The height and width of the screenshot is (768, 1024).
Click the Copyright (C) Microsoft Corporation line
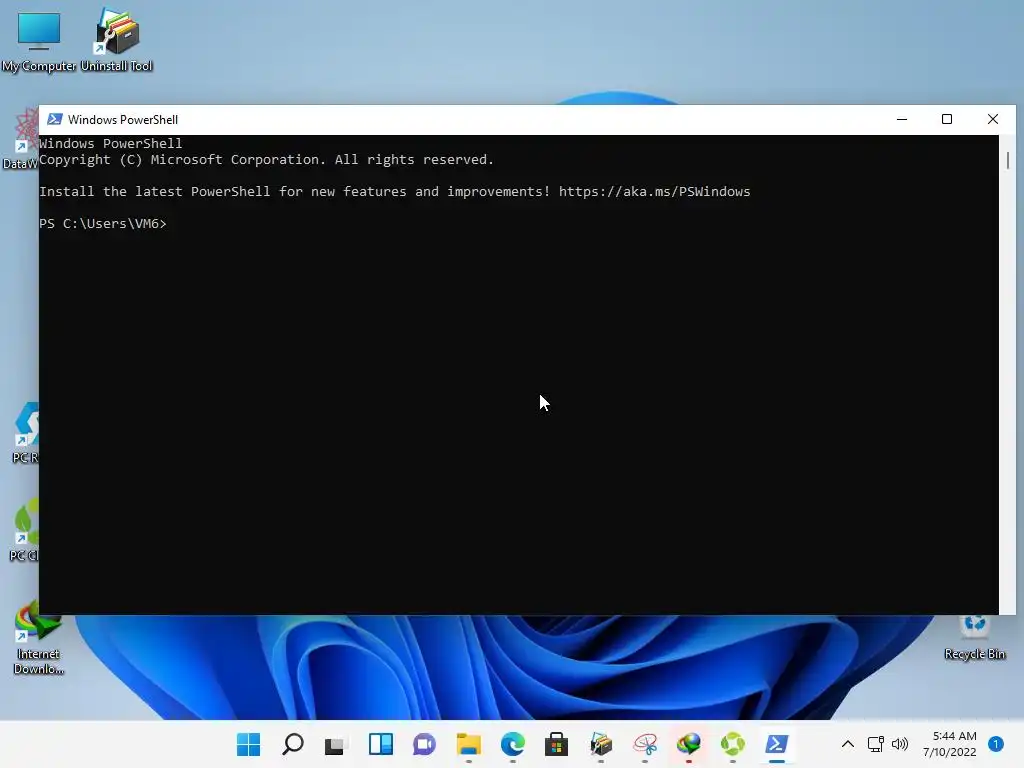pos(266,159)
